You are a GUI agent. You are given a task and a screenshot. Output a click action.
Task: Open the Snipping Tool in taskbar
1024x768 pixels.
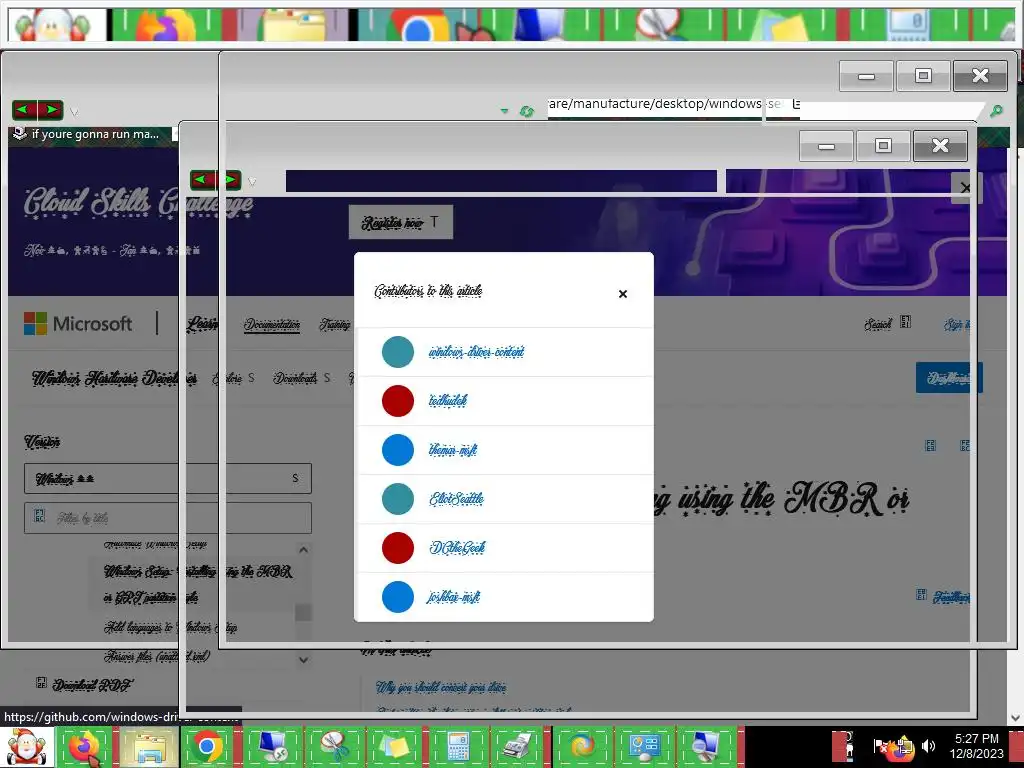coord(333,746)
